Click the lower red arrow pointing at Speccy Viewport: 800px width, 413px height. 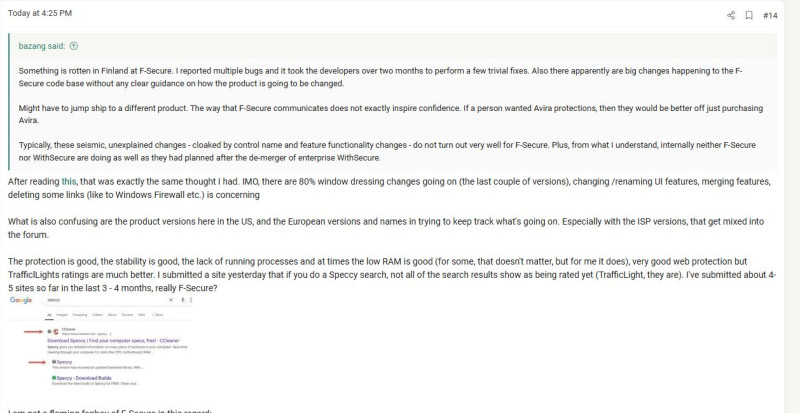pyautogui.click(x=37, y=362)
